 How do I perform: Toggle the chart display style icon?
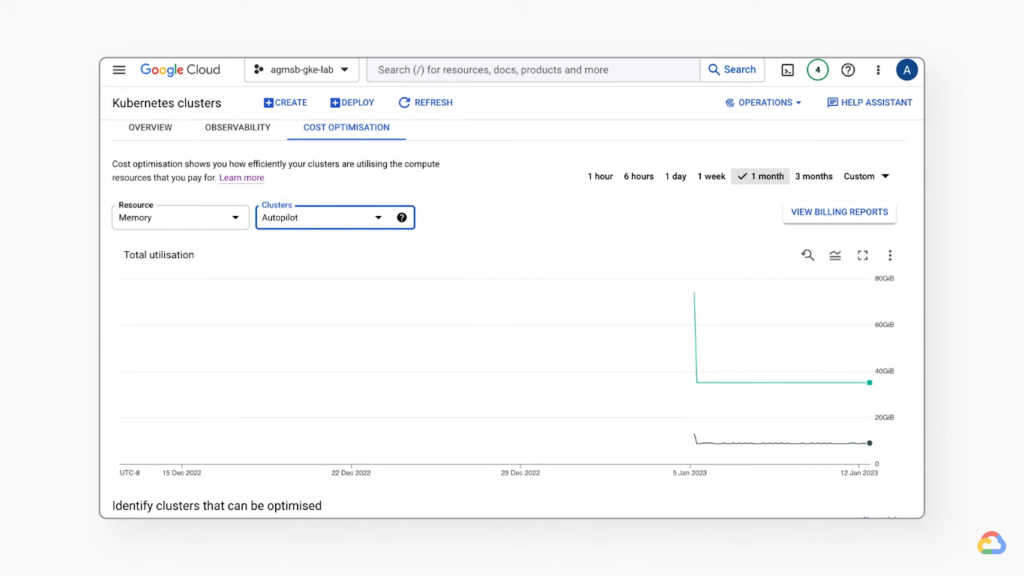tap(835, 255)
